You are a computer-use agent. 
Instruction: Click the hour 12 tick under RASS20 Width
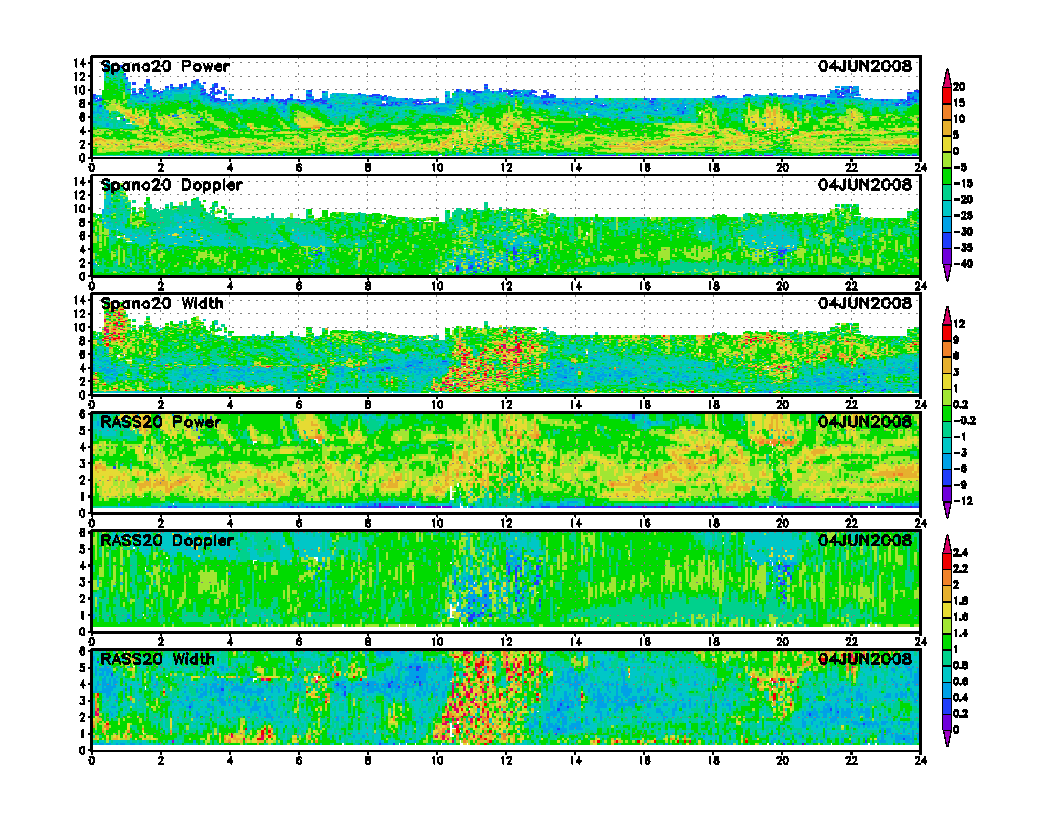click(x=506, y=755)
